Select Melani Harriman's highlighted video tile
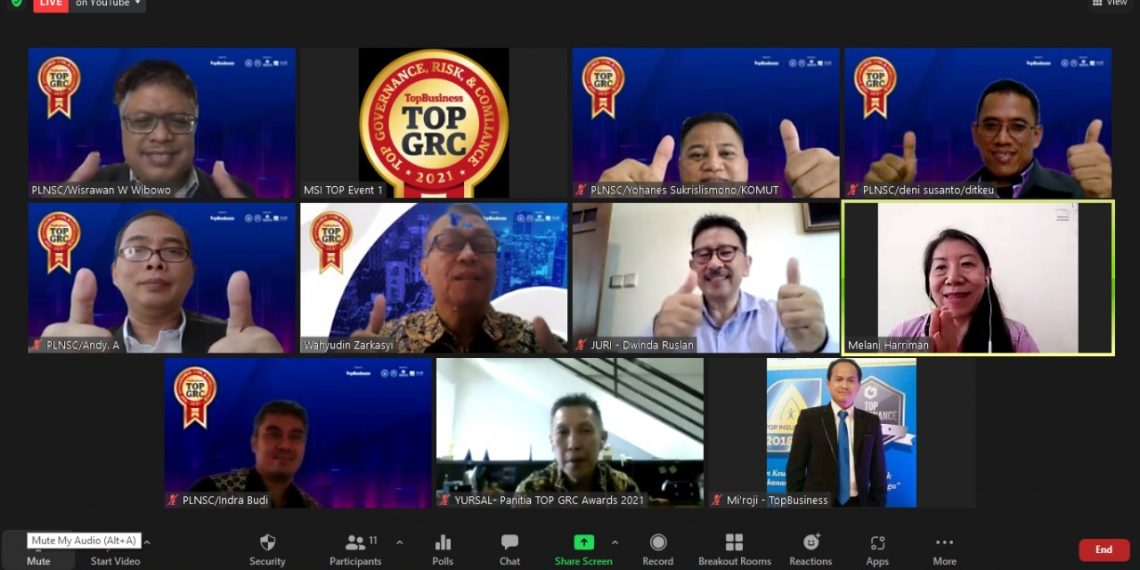 pos(978,278)
